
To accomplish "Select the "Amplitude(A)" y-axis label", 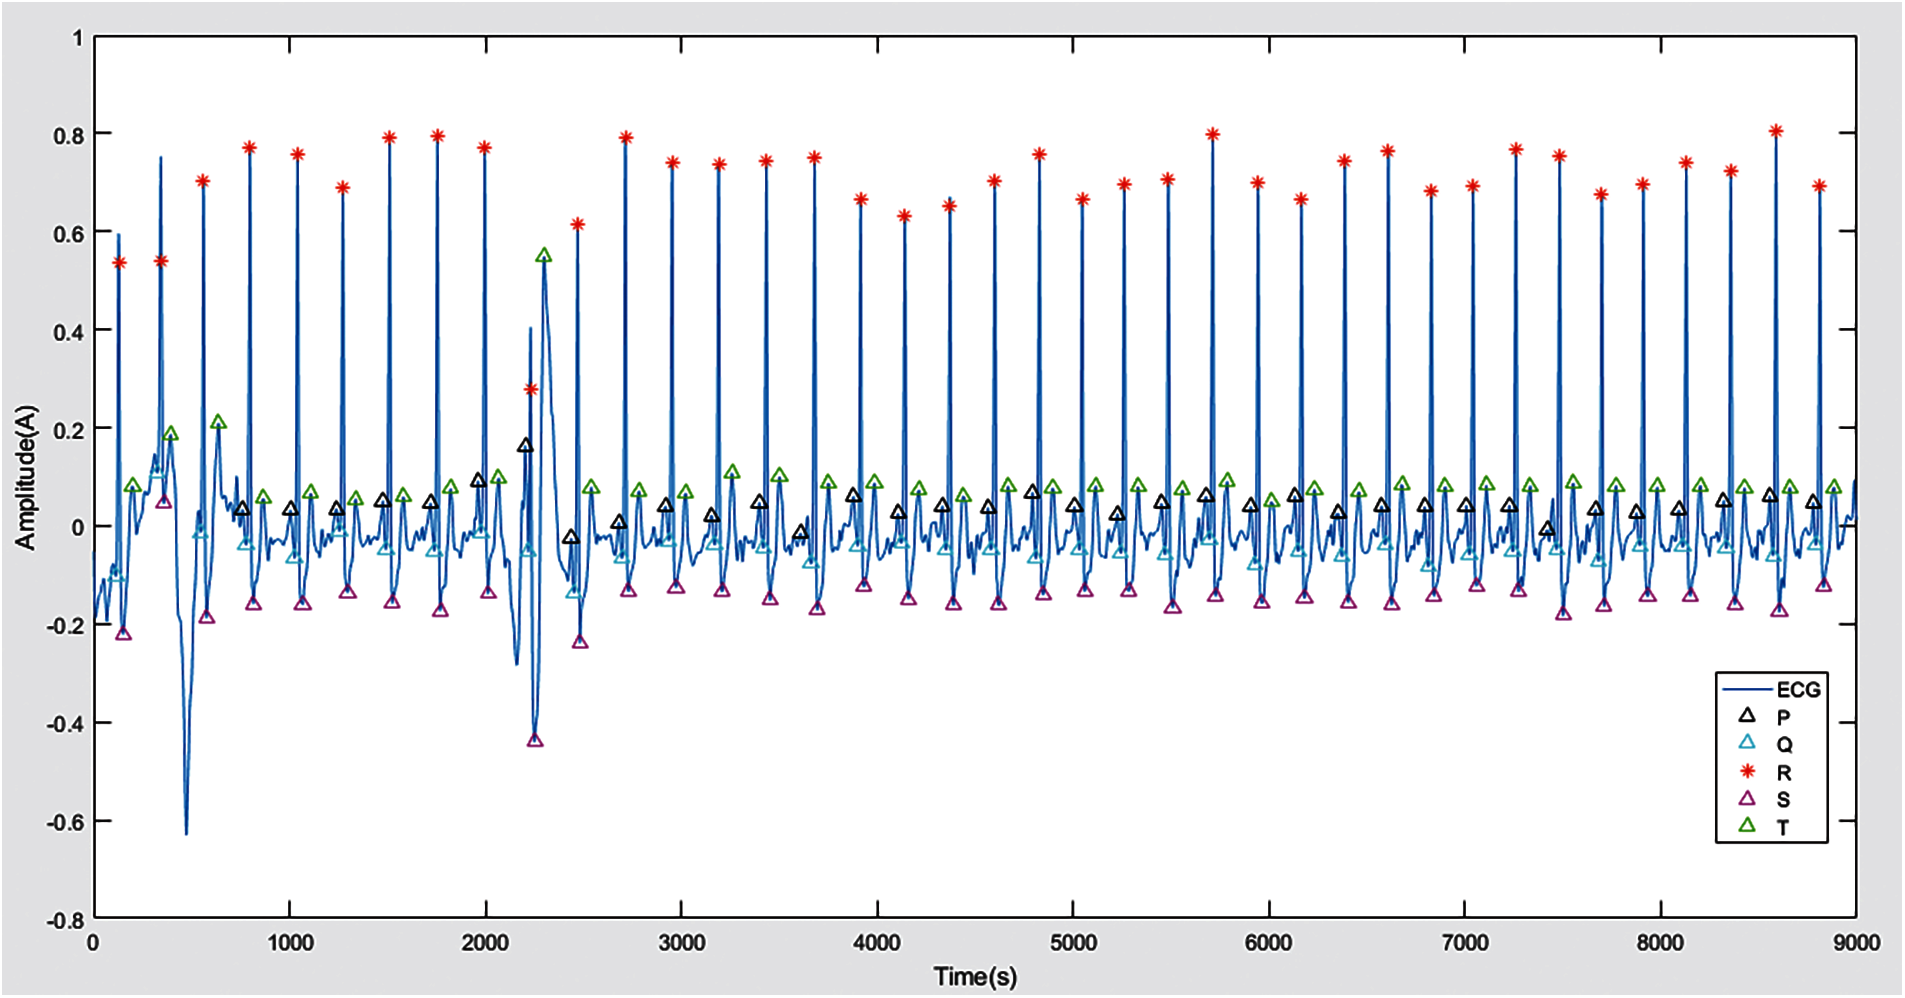I will pos(25,477).
